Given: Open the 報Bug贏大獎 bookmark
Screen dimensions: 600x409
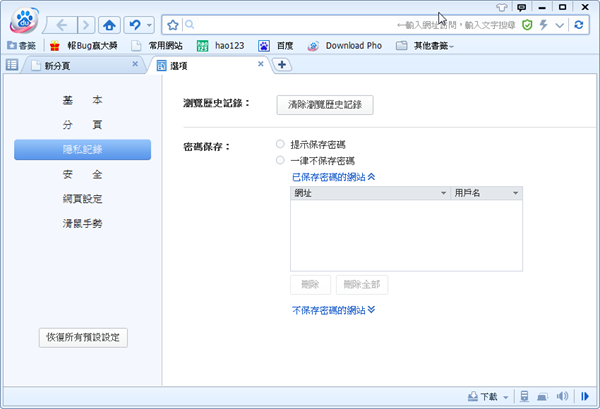Looking at the screenshot, I should pos(84,46).
